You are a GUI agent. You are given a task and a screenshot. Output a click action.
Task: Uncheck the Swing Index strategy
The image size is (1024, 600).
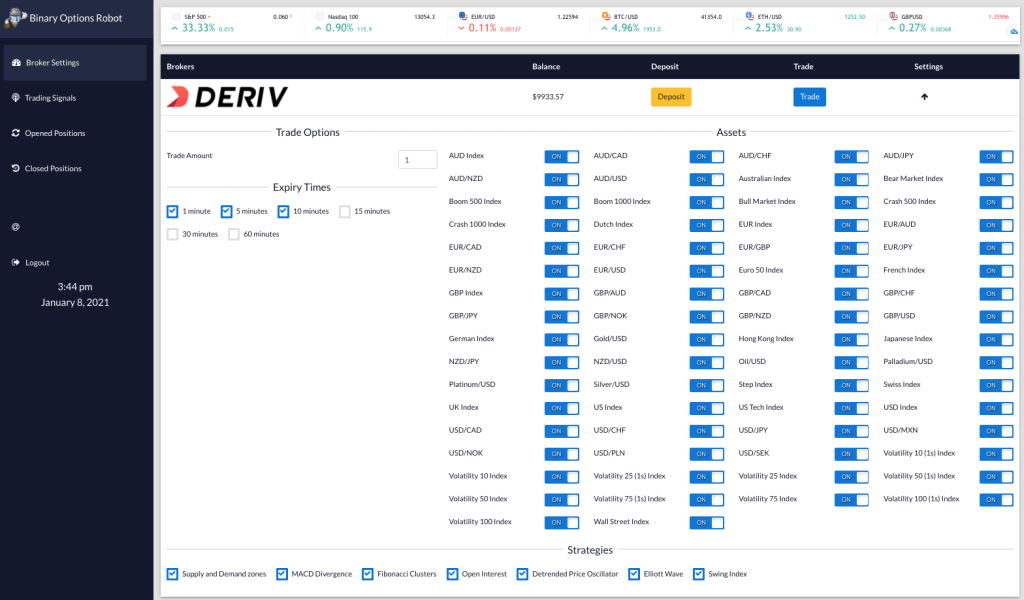coord(699,574)
